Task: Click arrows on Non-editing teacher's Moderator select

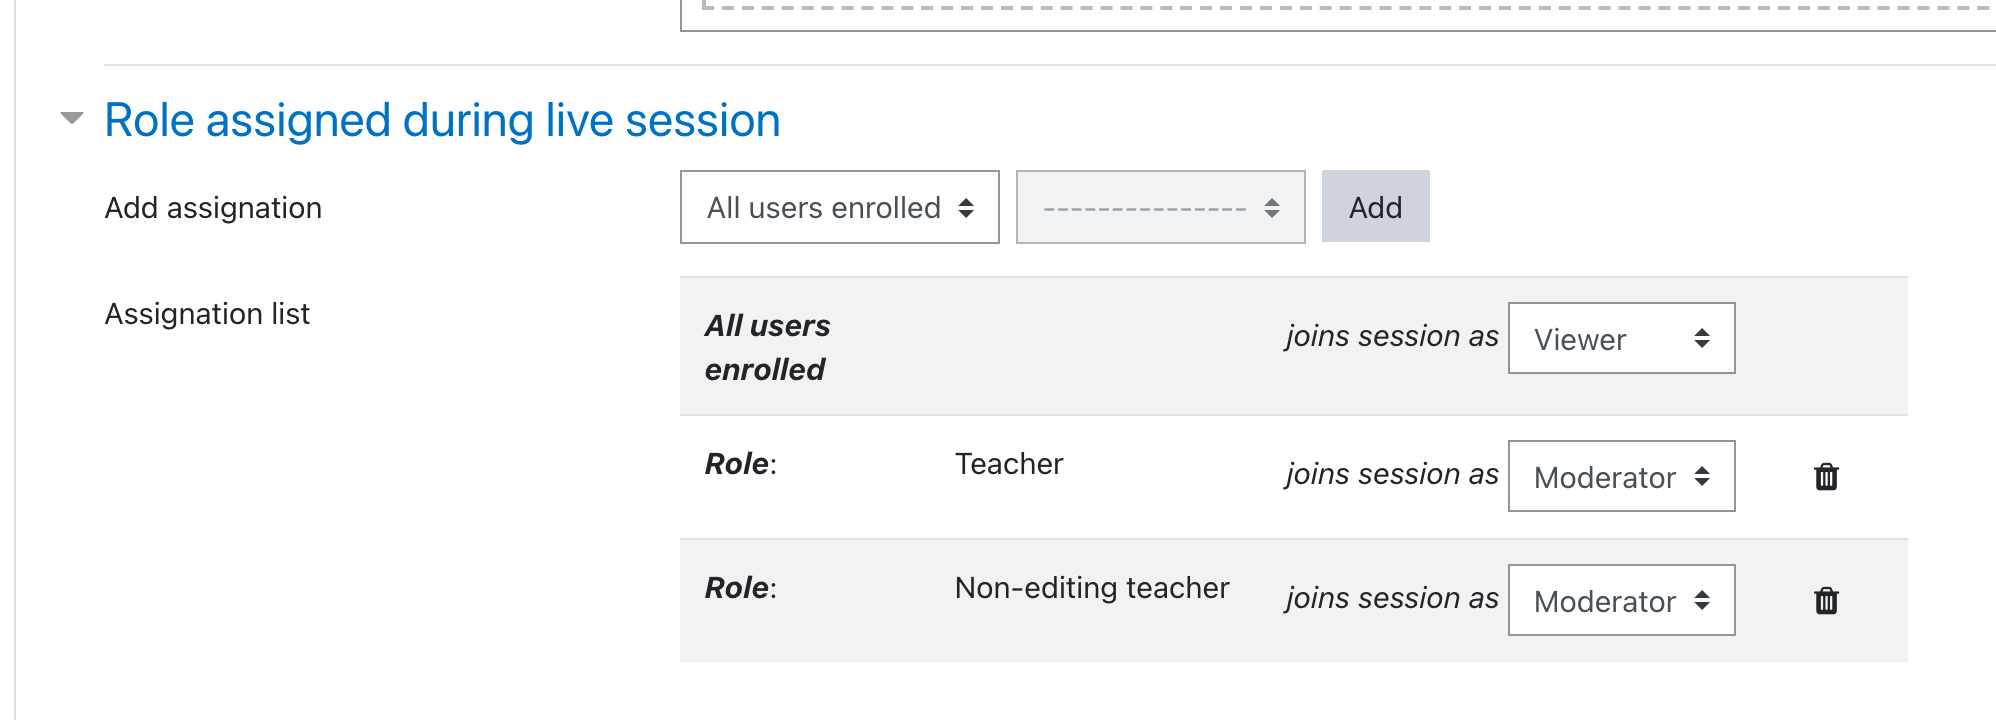Action: [1702, 600]
